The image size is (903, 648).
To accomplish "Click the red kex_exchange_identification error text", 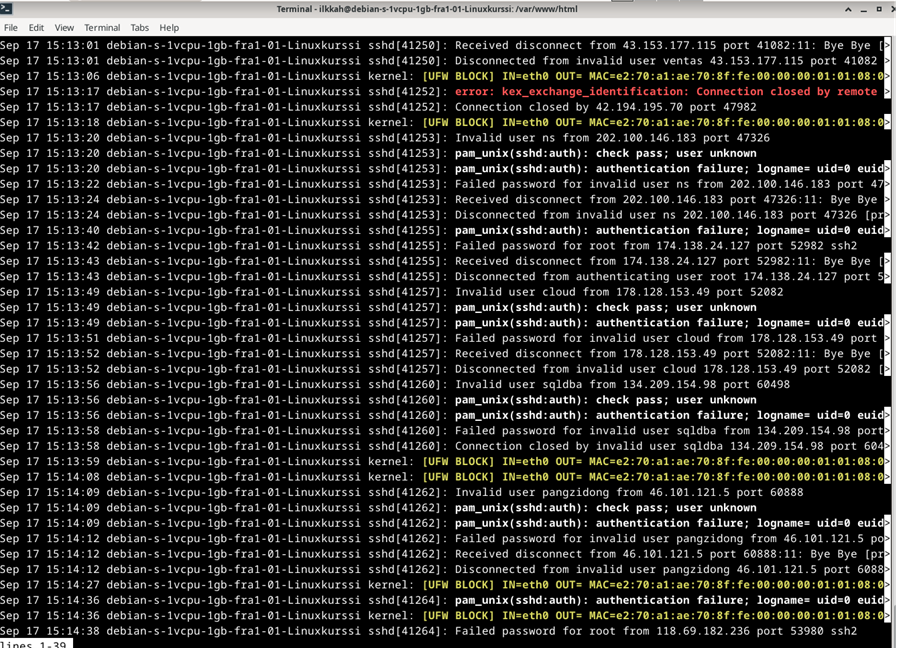I will pos(665,92).
